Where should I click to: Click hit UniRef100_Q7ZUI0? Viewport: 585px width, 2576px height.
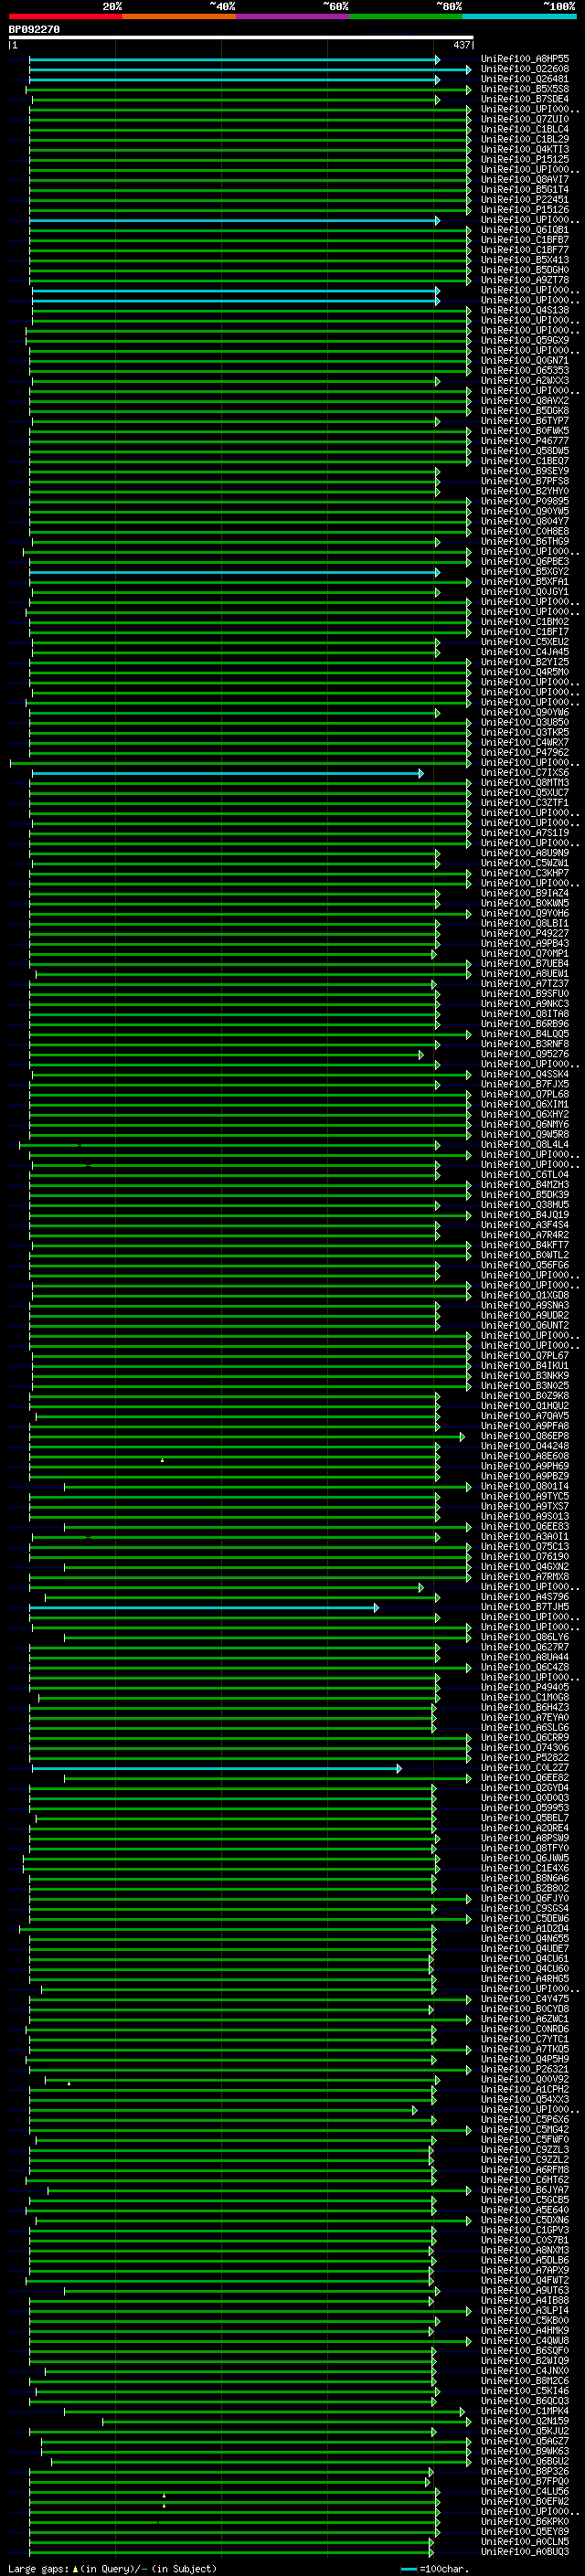(x=525, y=119)
